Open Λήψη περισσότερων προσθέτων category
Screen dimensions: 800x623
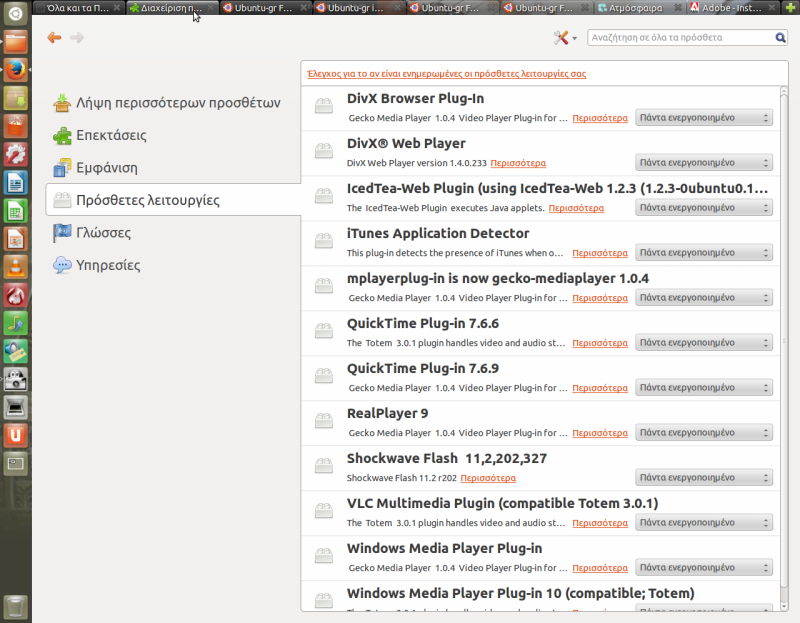click(x=167, y=103)
